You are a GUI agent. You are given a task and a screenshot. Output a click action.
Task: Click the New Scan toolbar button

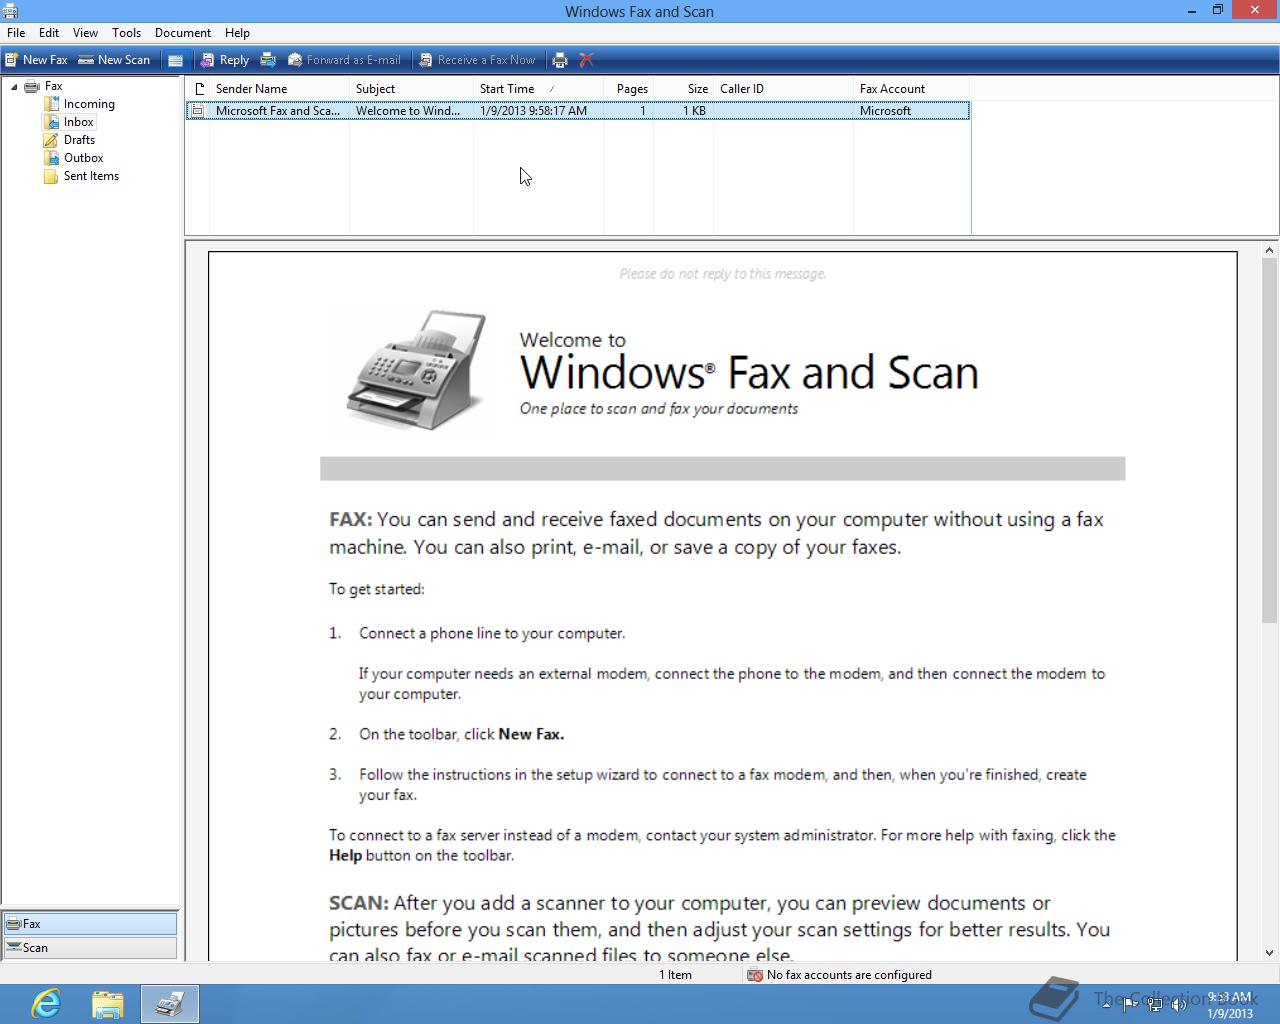point(114,60)
